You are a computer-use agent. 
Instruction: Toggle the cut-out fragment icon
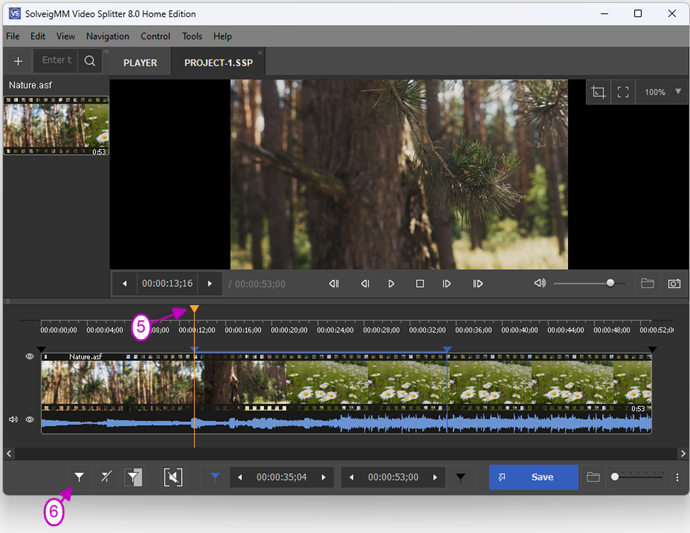(173, 477)
